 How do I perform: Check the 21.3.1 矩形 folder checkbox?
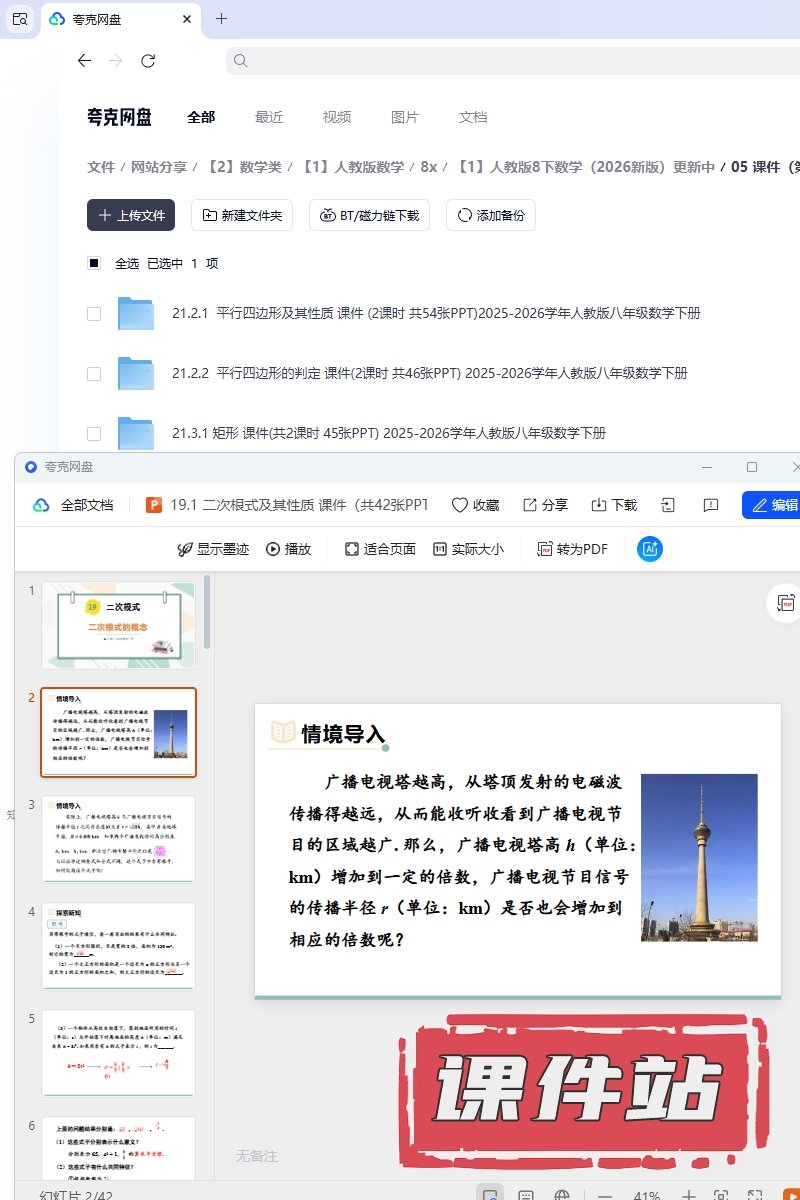pos(94,433)
